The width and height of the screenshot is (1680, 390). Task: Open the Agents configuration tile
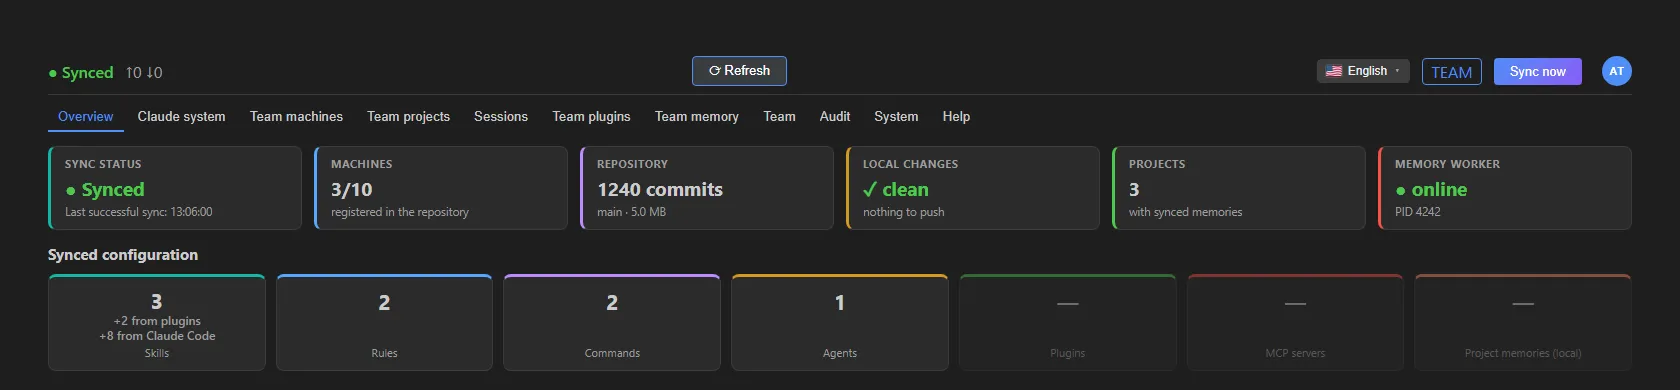click(x=840, y=322)
